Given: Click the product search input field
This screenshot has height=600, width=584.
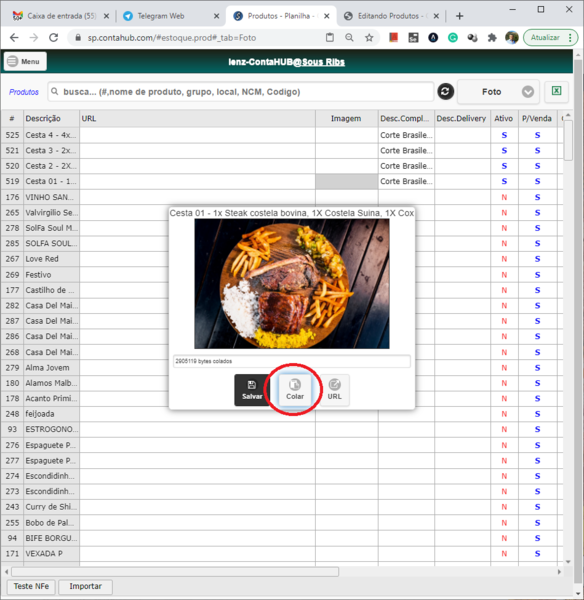Looking at the screenshot, I should coord(240,92).
